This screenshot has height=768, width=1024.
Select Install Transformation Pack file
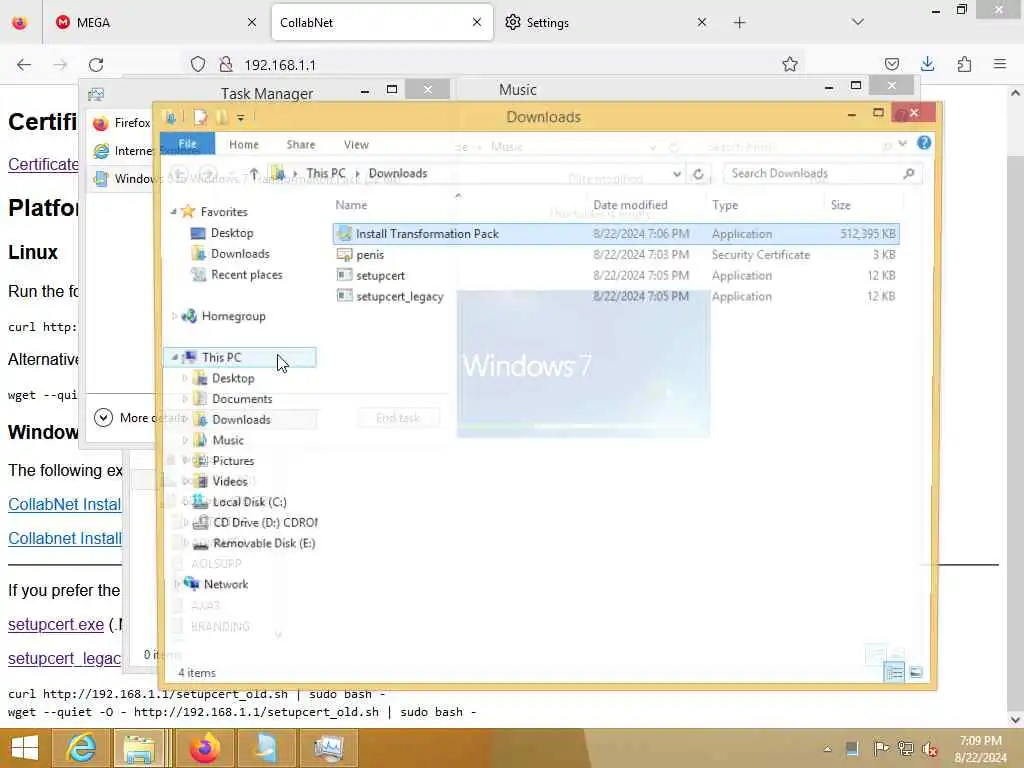pos(616,234)
